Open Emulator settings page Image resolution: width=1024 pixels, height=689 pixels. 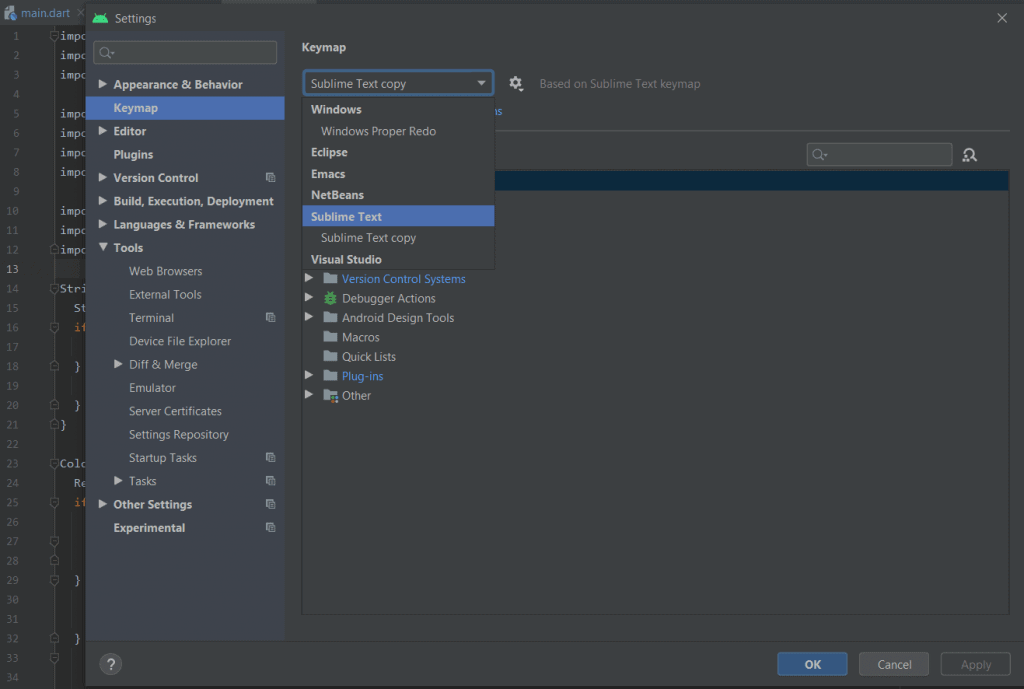pyautogui.click(x=152, y=387)
